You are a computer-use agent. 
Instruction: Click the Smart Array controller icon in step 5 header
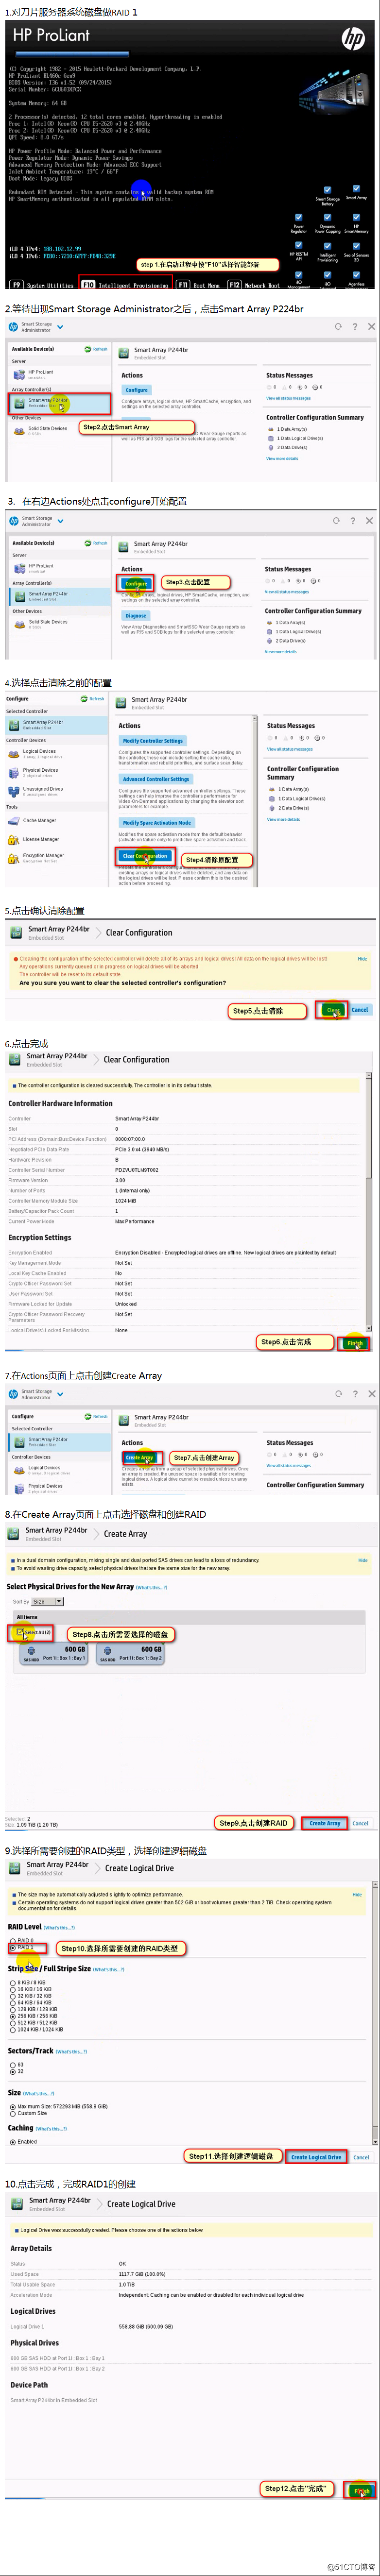point(17,933)
